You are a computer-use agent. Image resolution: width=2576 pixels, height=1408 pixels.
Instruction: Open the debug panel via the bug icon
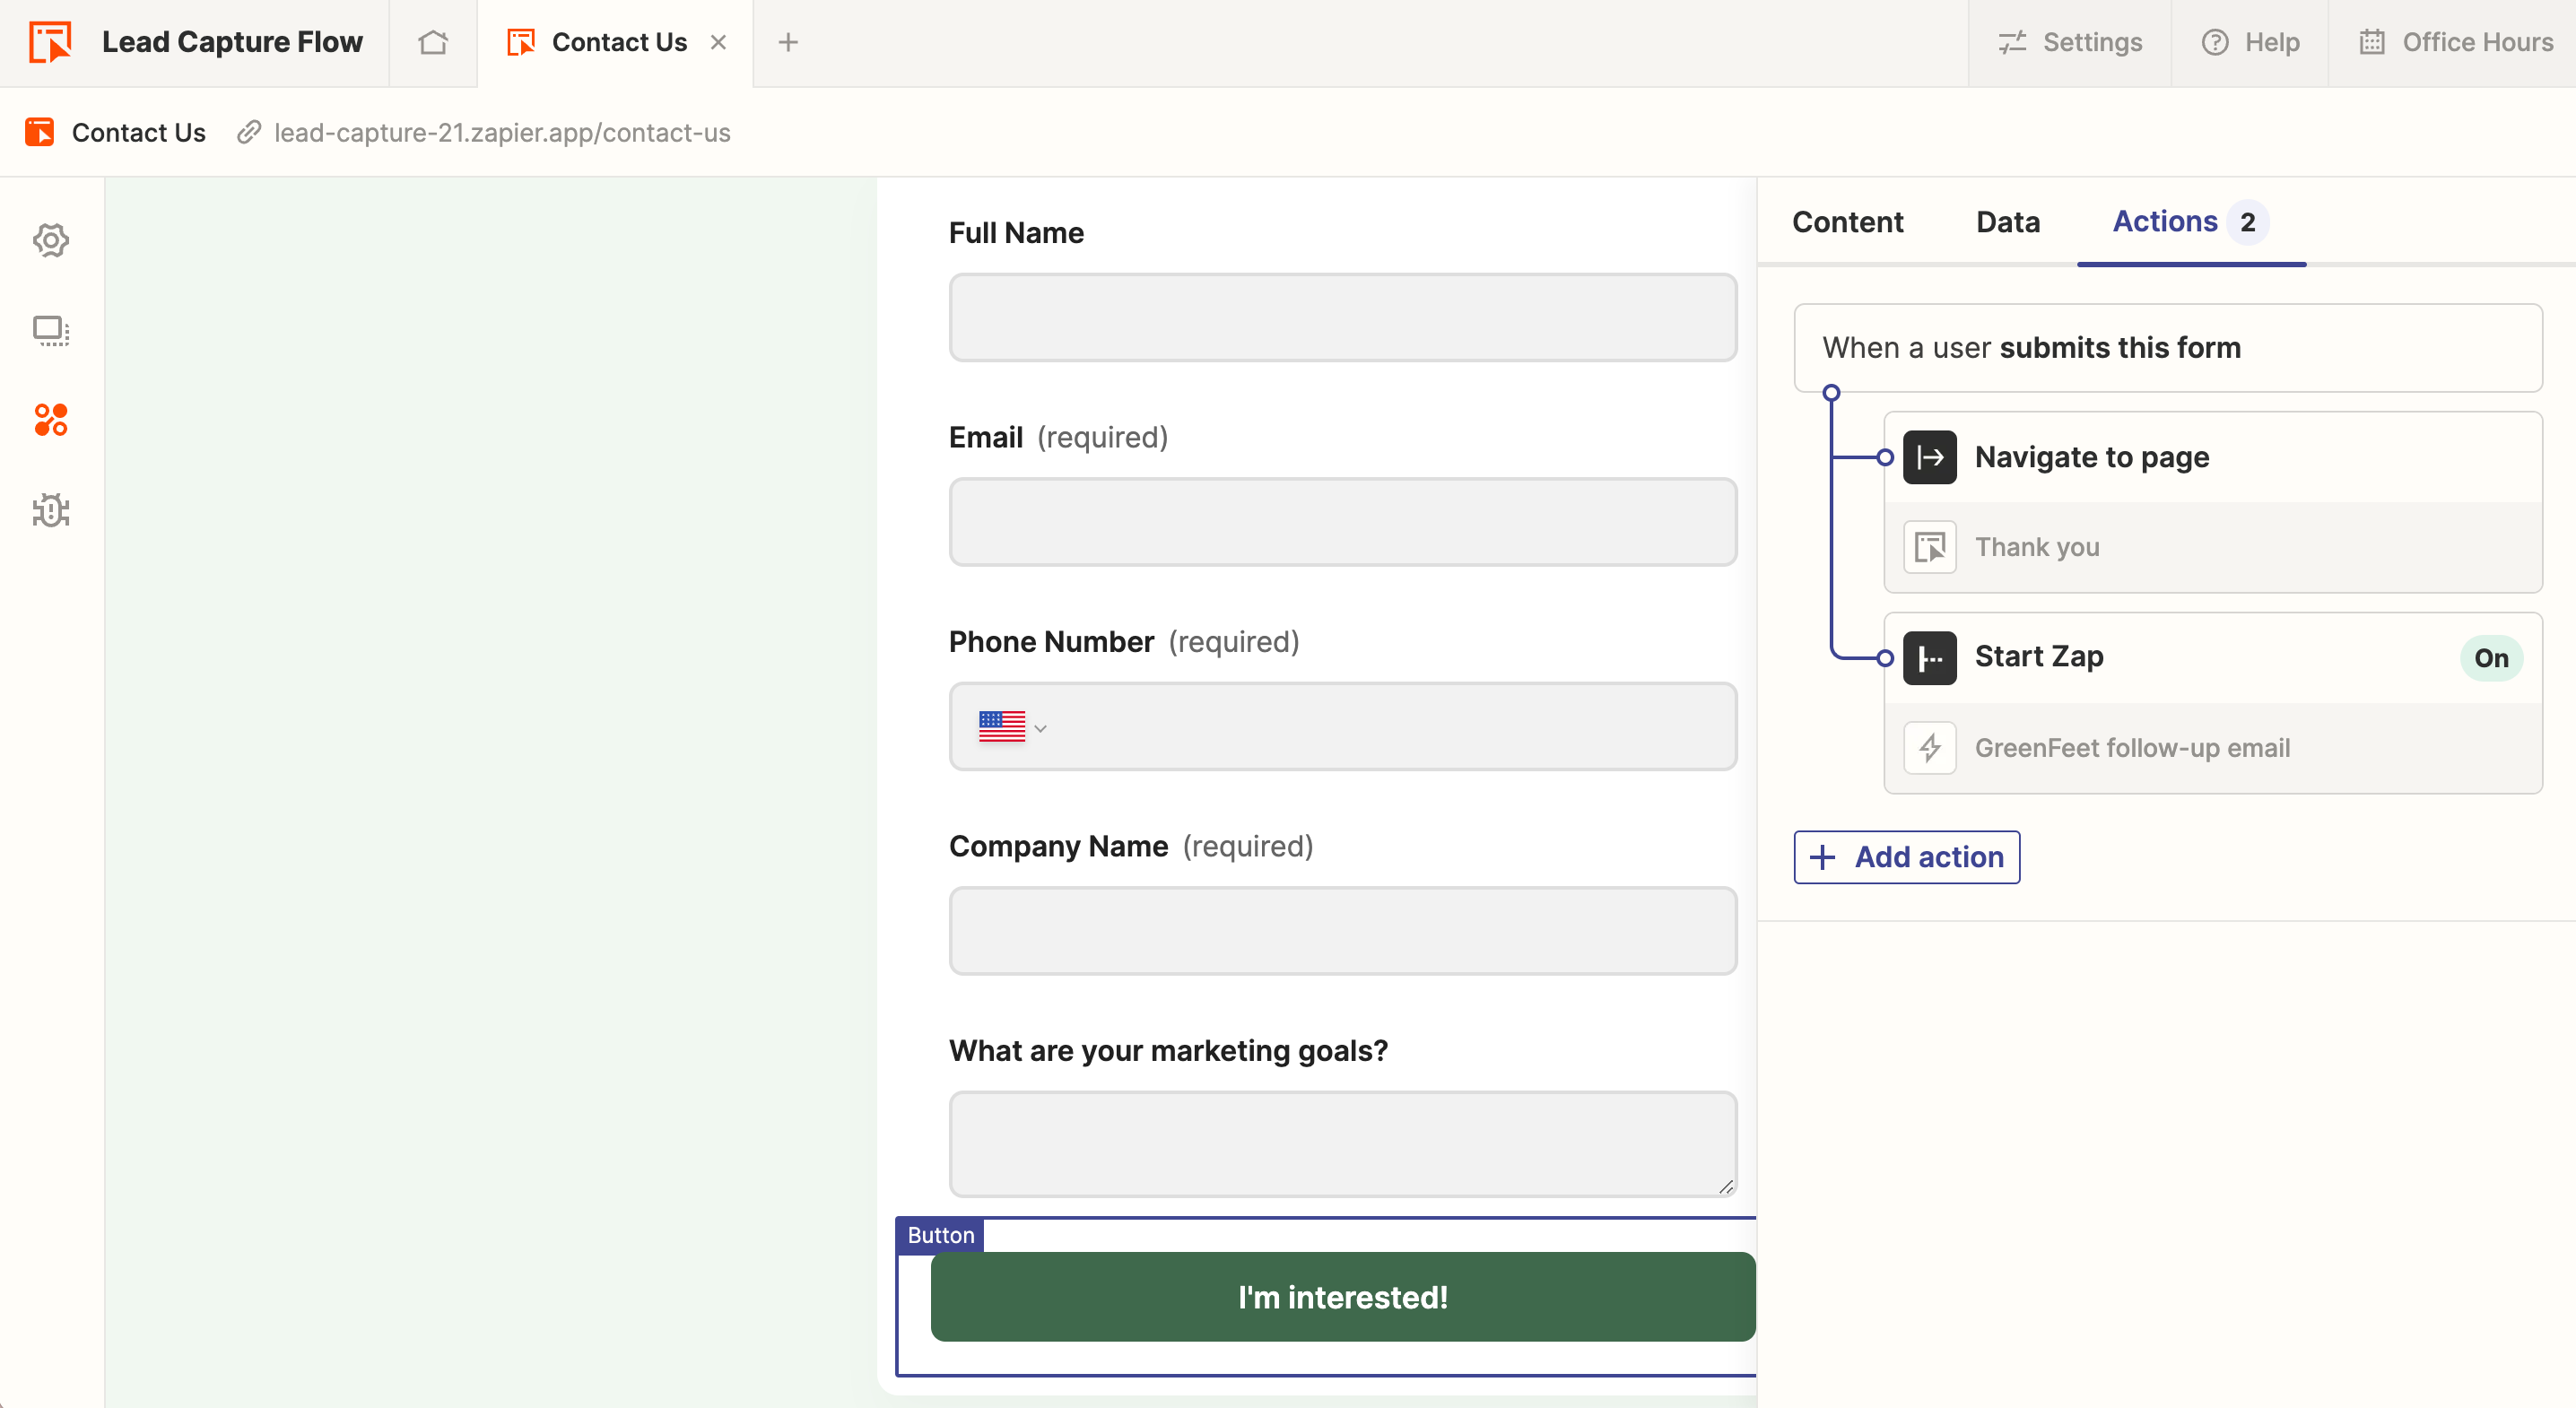tap(51, 510)
